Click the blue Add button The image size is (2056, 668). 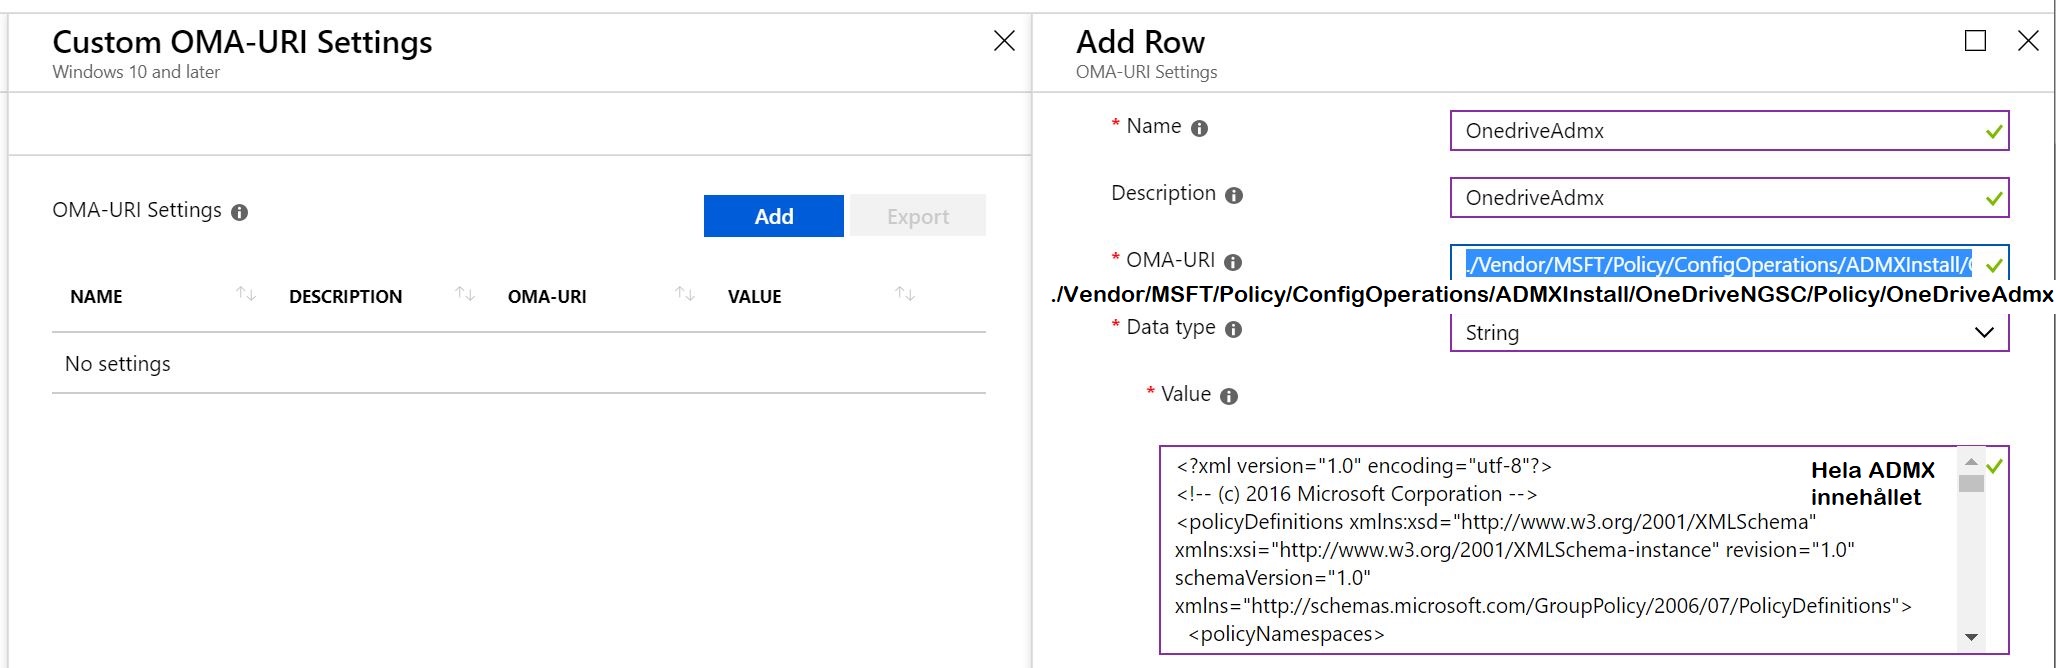(x=773, y=216)
